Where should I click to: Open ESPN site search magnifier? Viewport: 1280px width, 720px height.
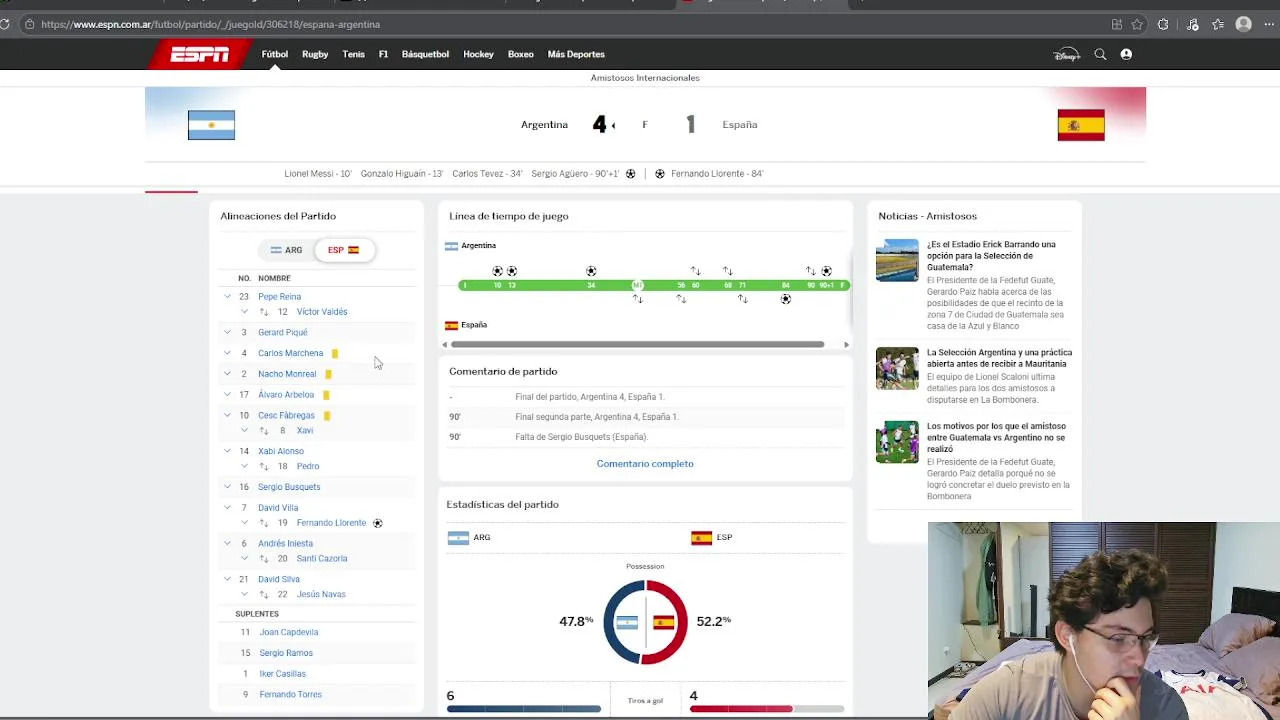click(1100, 54)
